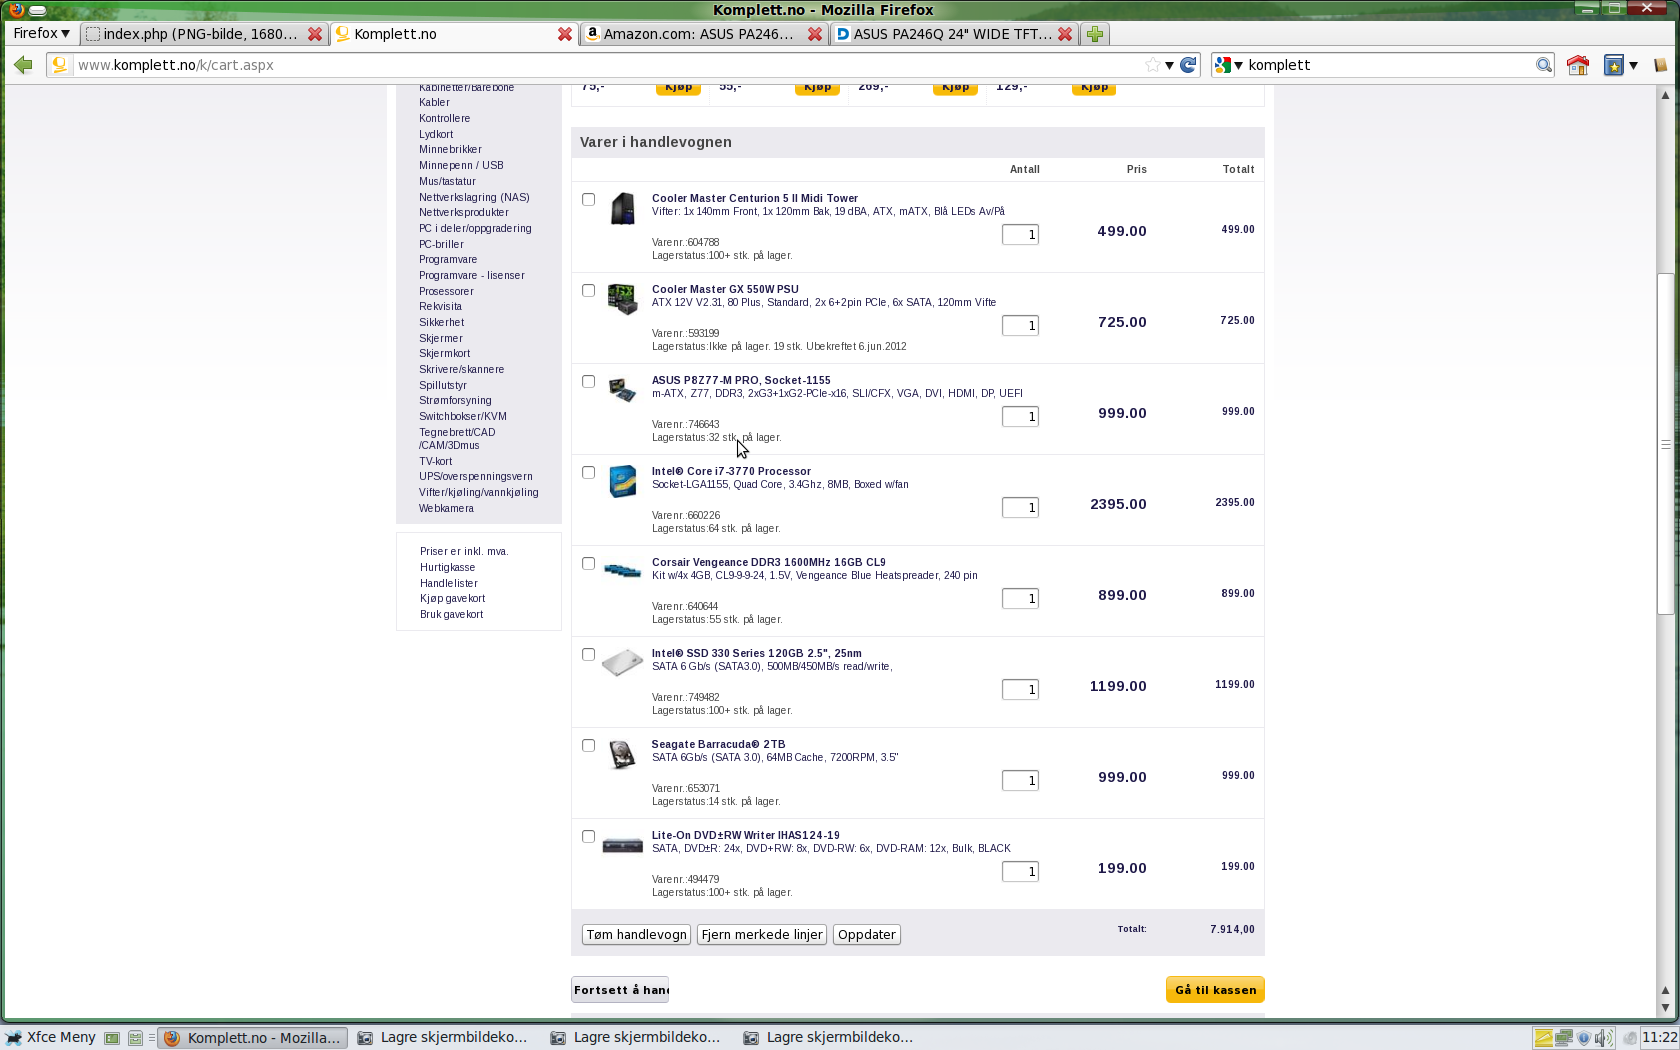
Task: Open bookmarks menu dropdown arrow
Action: (x=1633, y=65)
